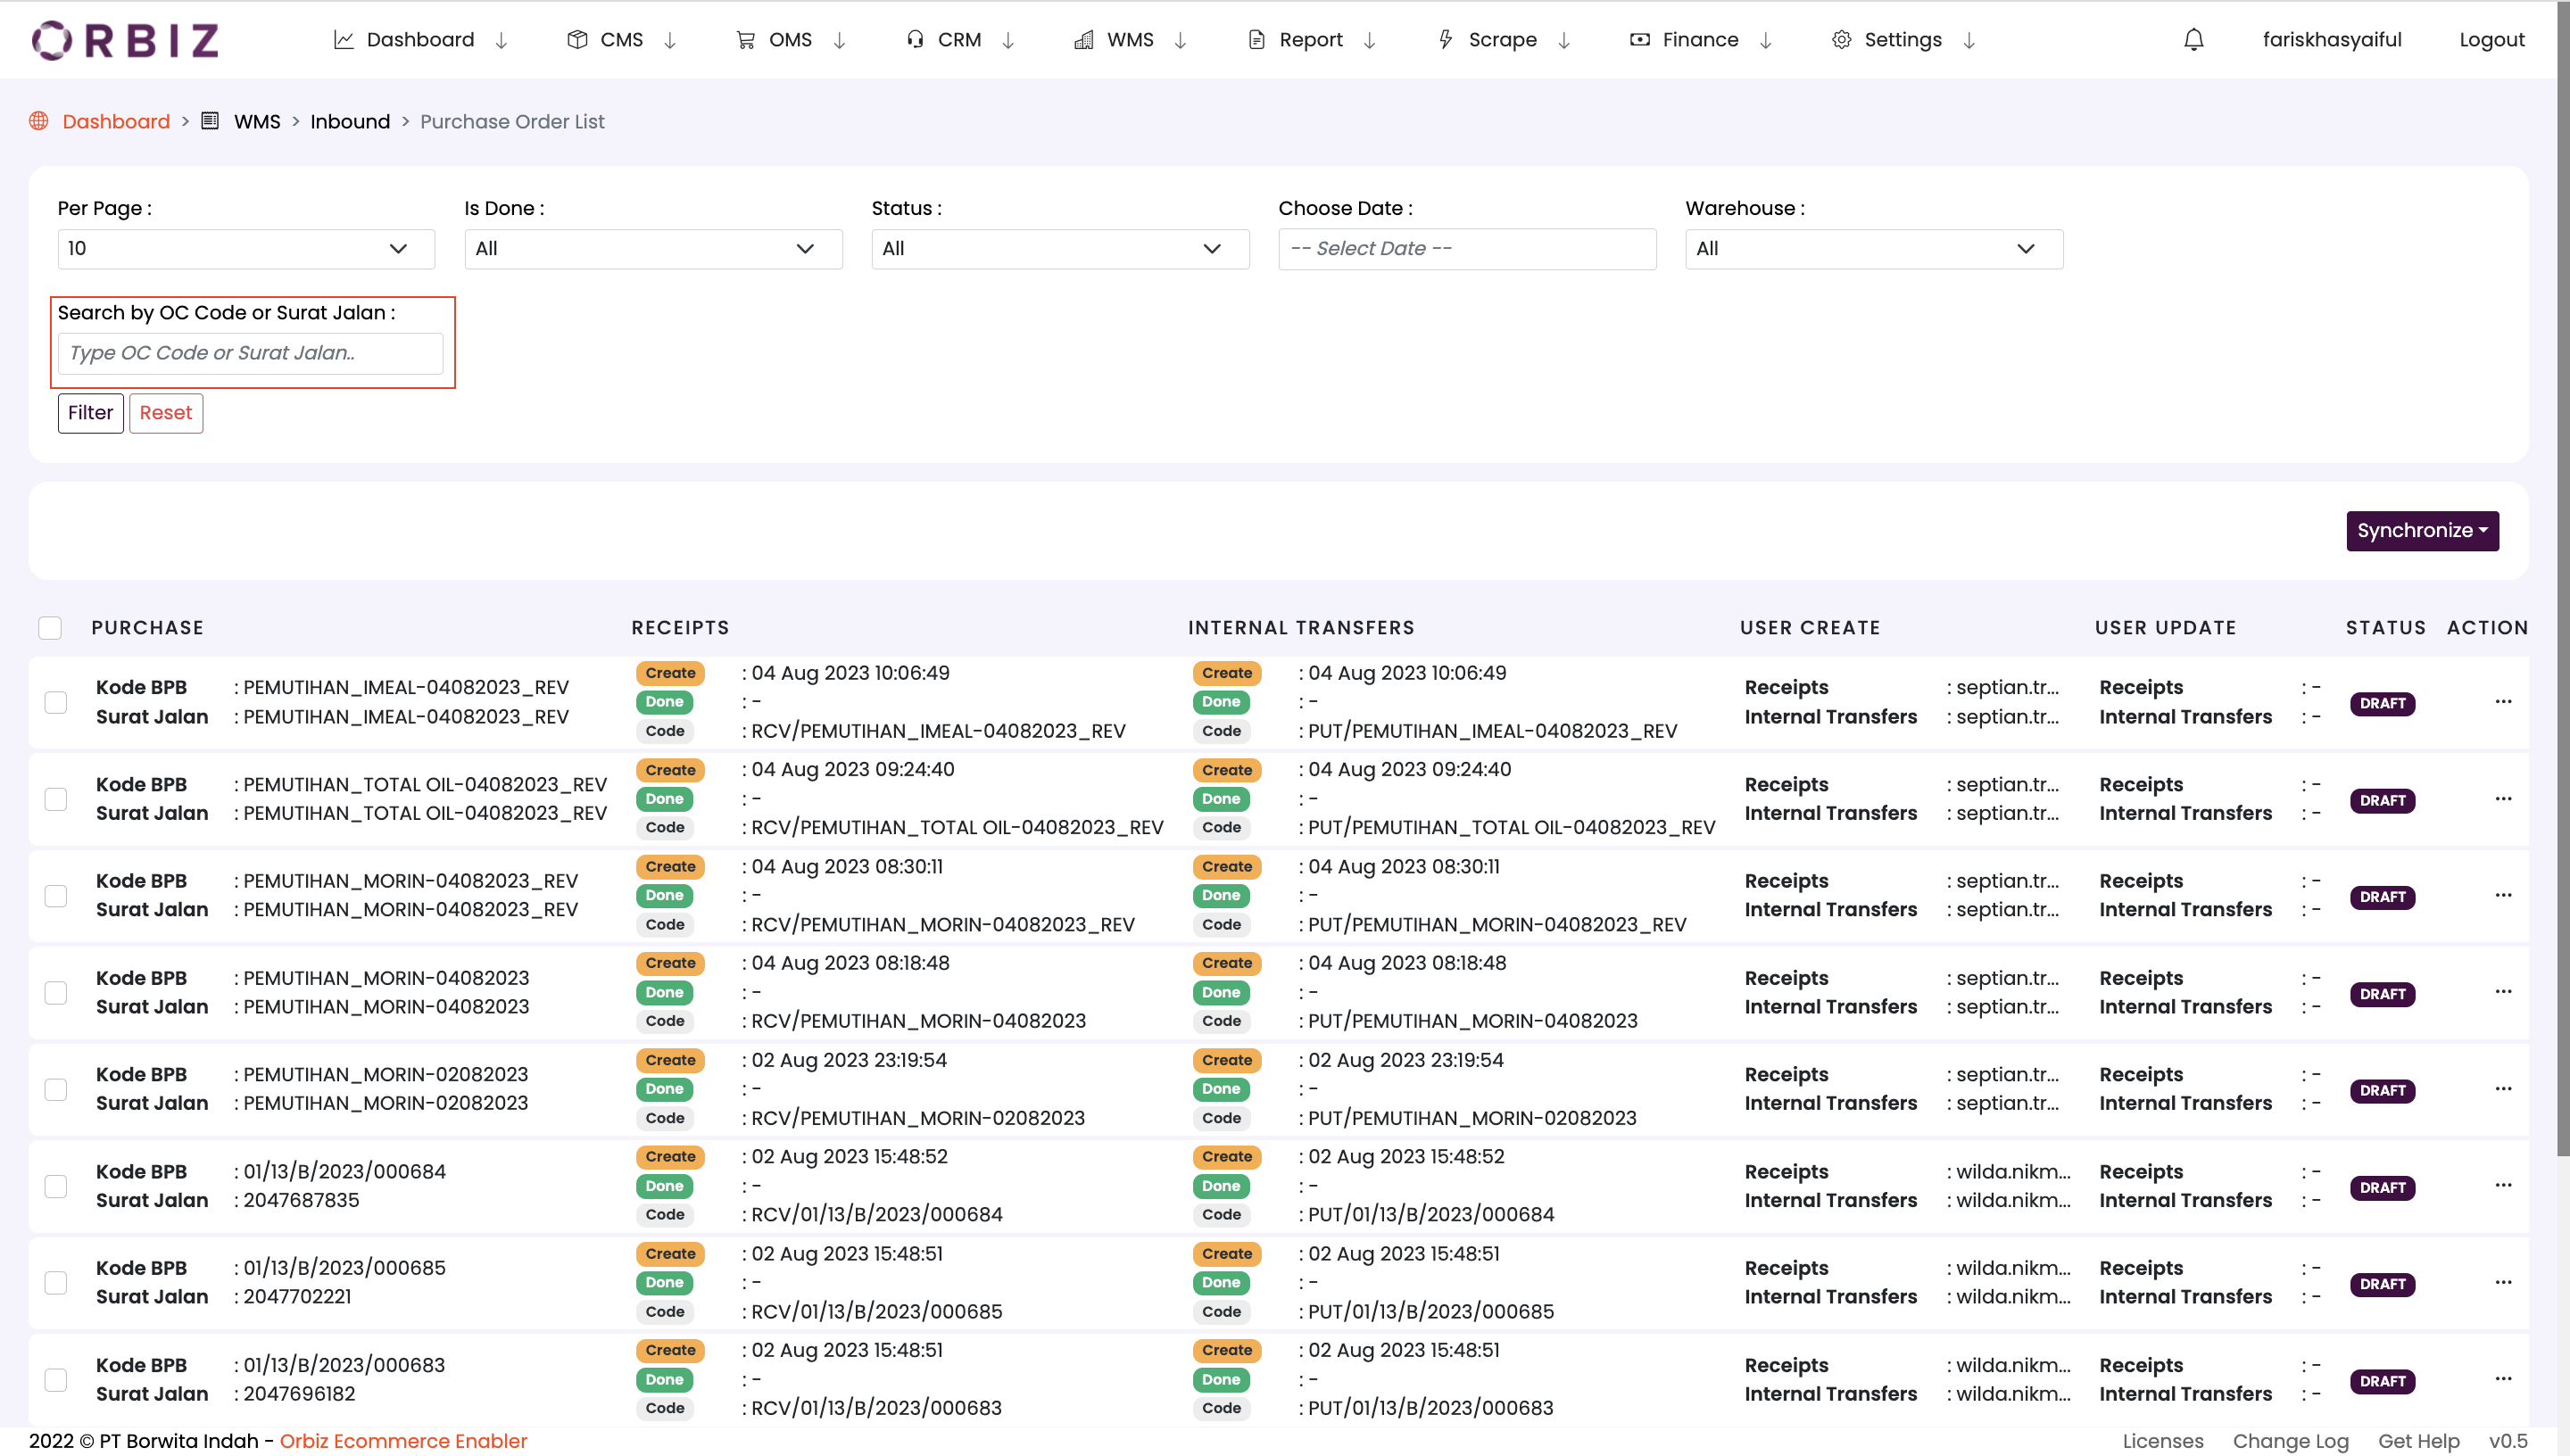Image resolution: width=2570 pixels, height=1456 pixels.
Task: Click the Reset button
Action: pos(166,413)
